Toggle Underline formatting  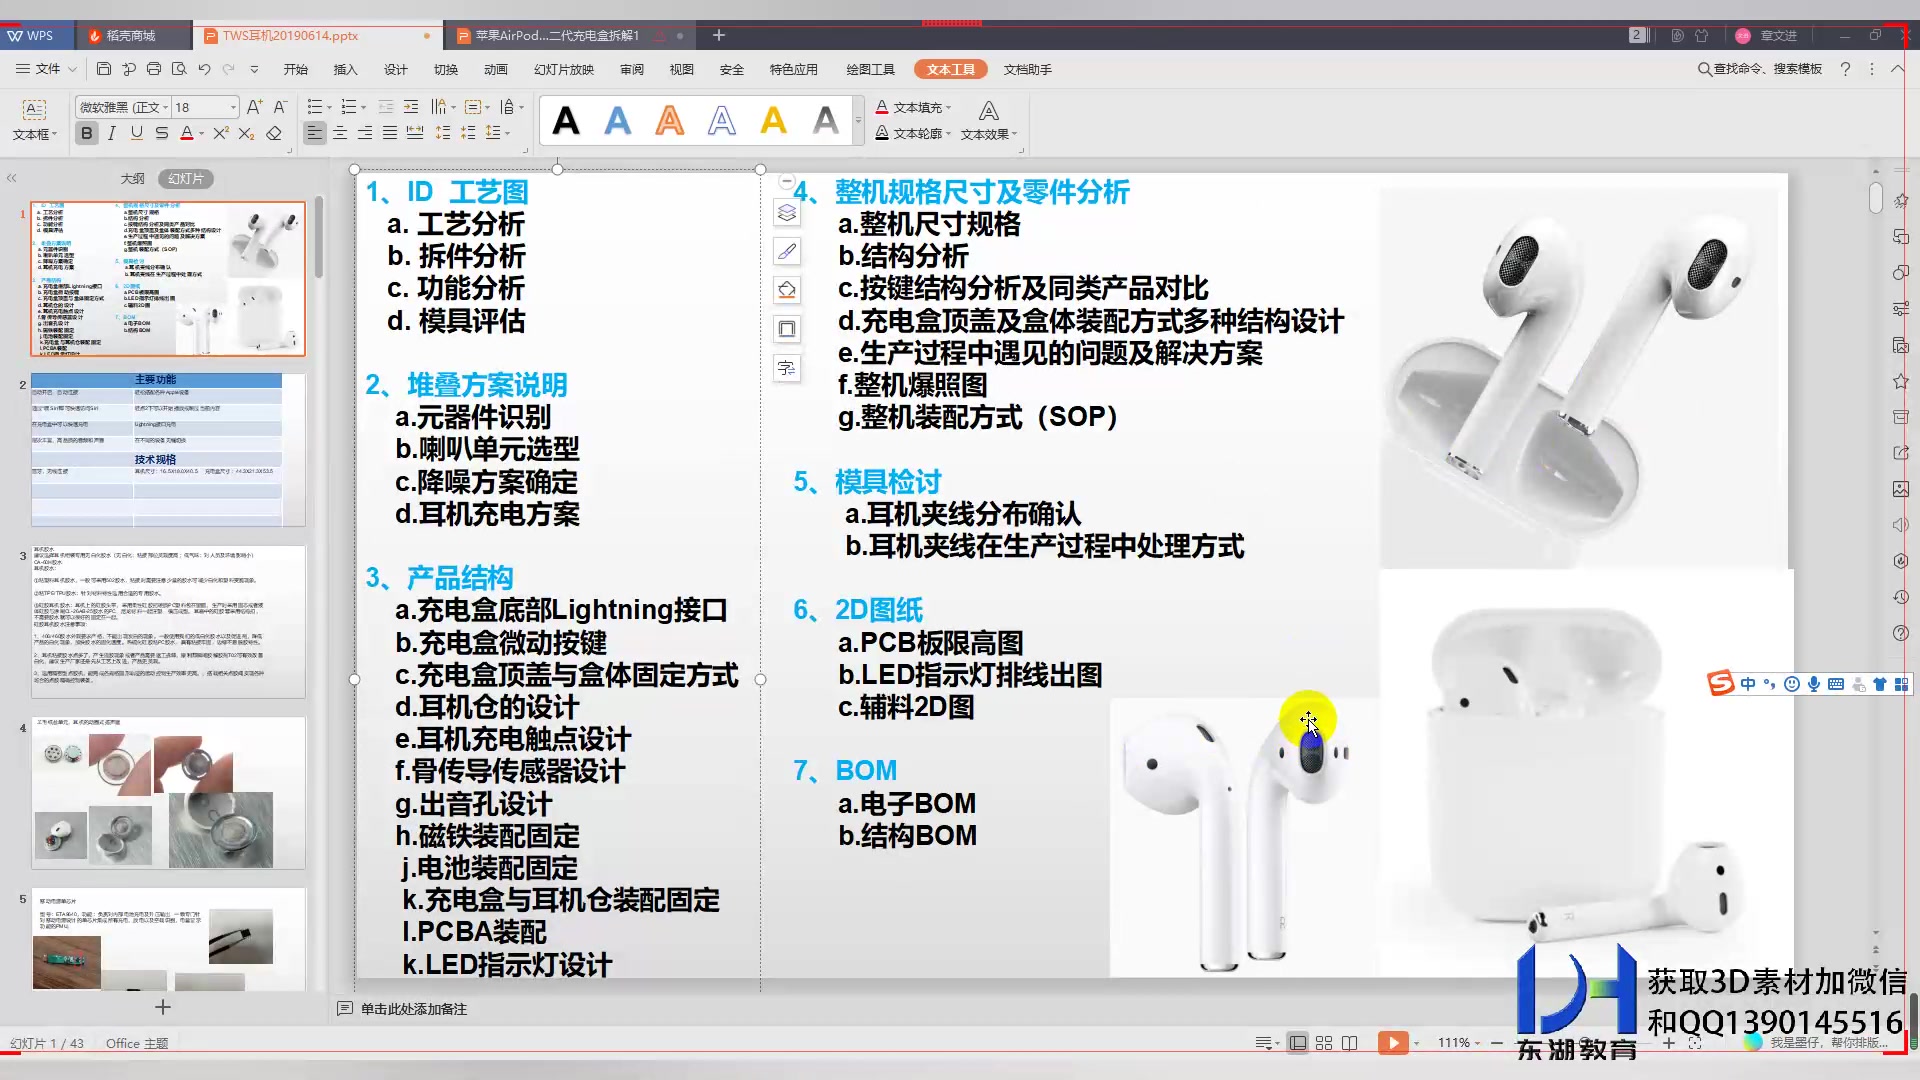click(x=136, y=133)
